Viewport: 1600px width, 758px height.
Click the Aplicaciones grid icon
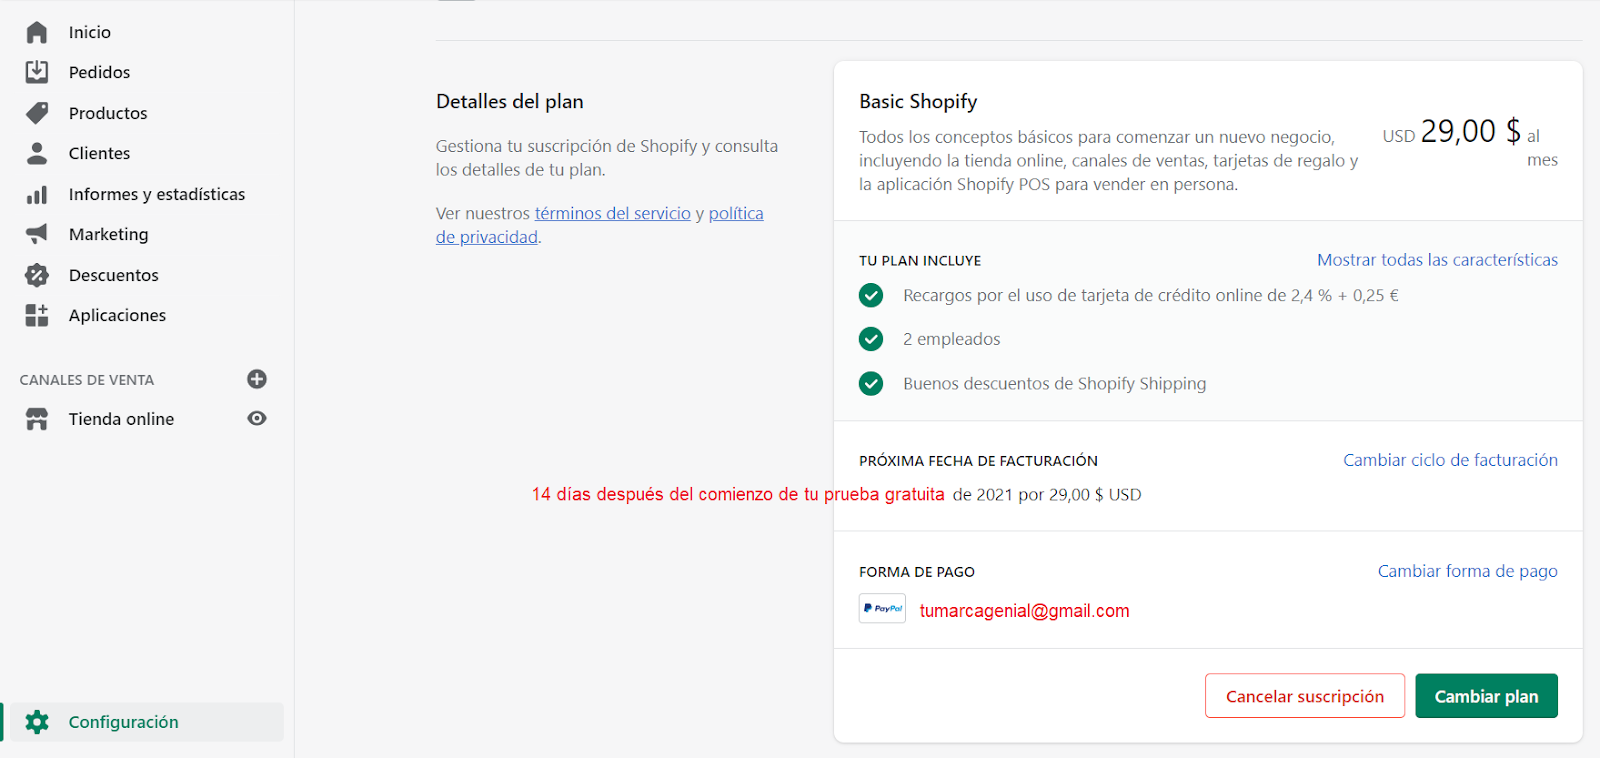(x=37, y=315)
